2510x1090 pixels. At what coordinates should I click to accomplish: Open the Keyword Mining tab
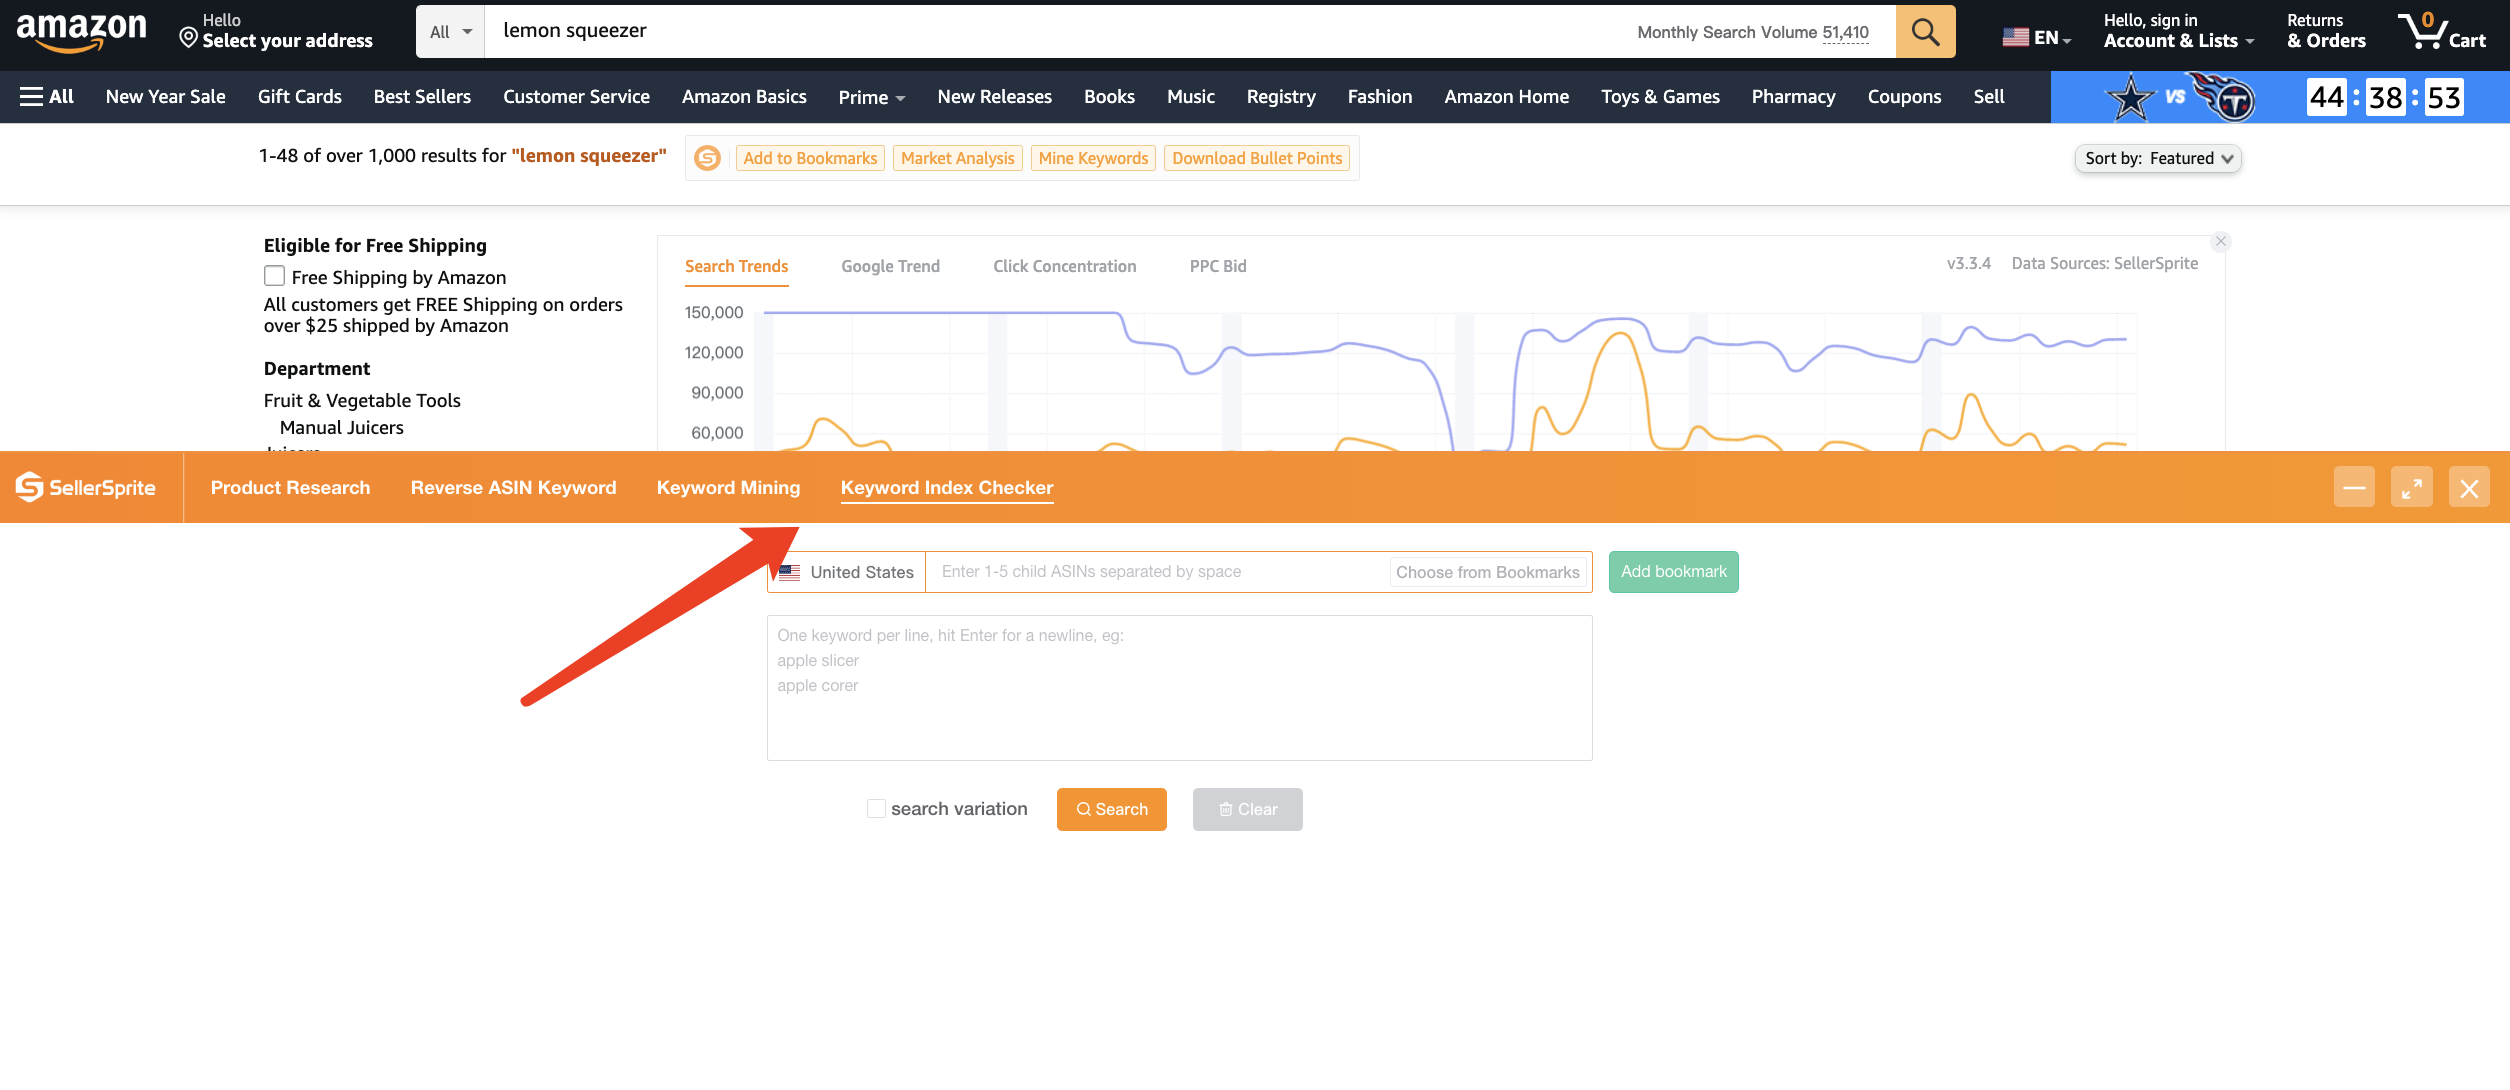[x=728, y=487]
